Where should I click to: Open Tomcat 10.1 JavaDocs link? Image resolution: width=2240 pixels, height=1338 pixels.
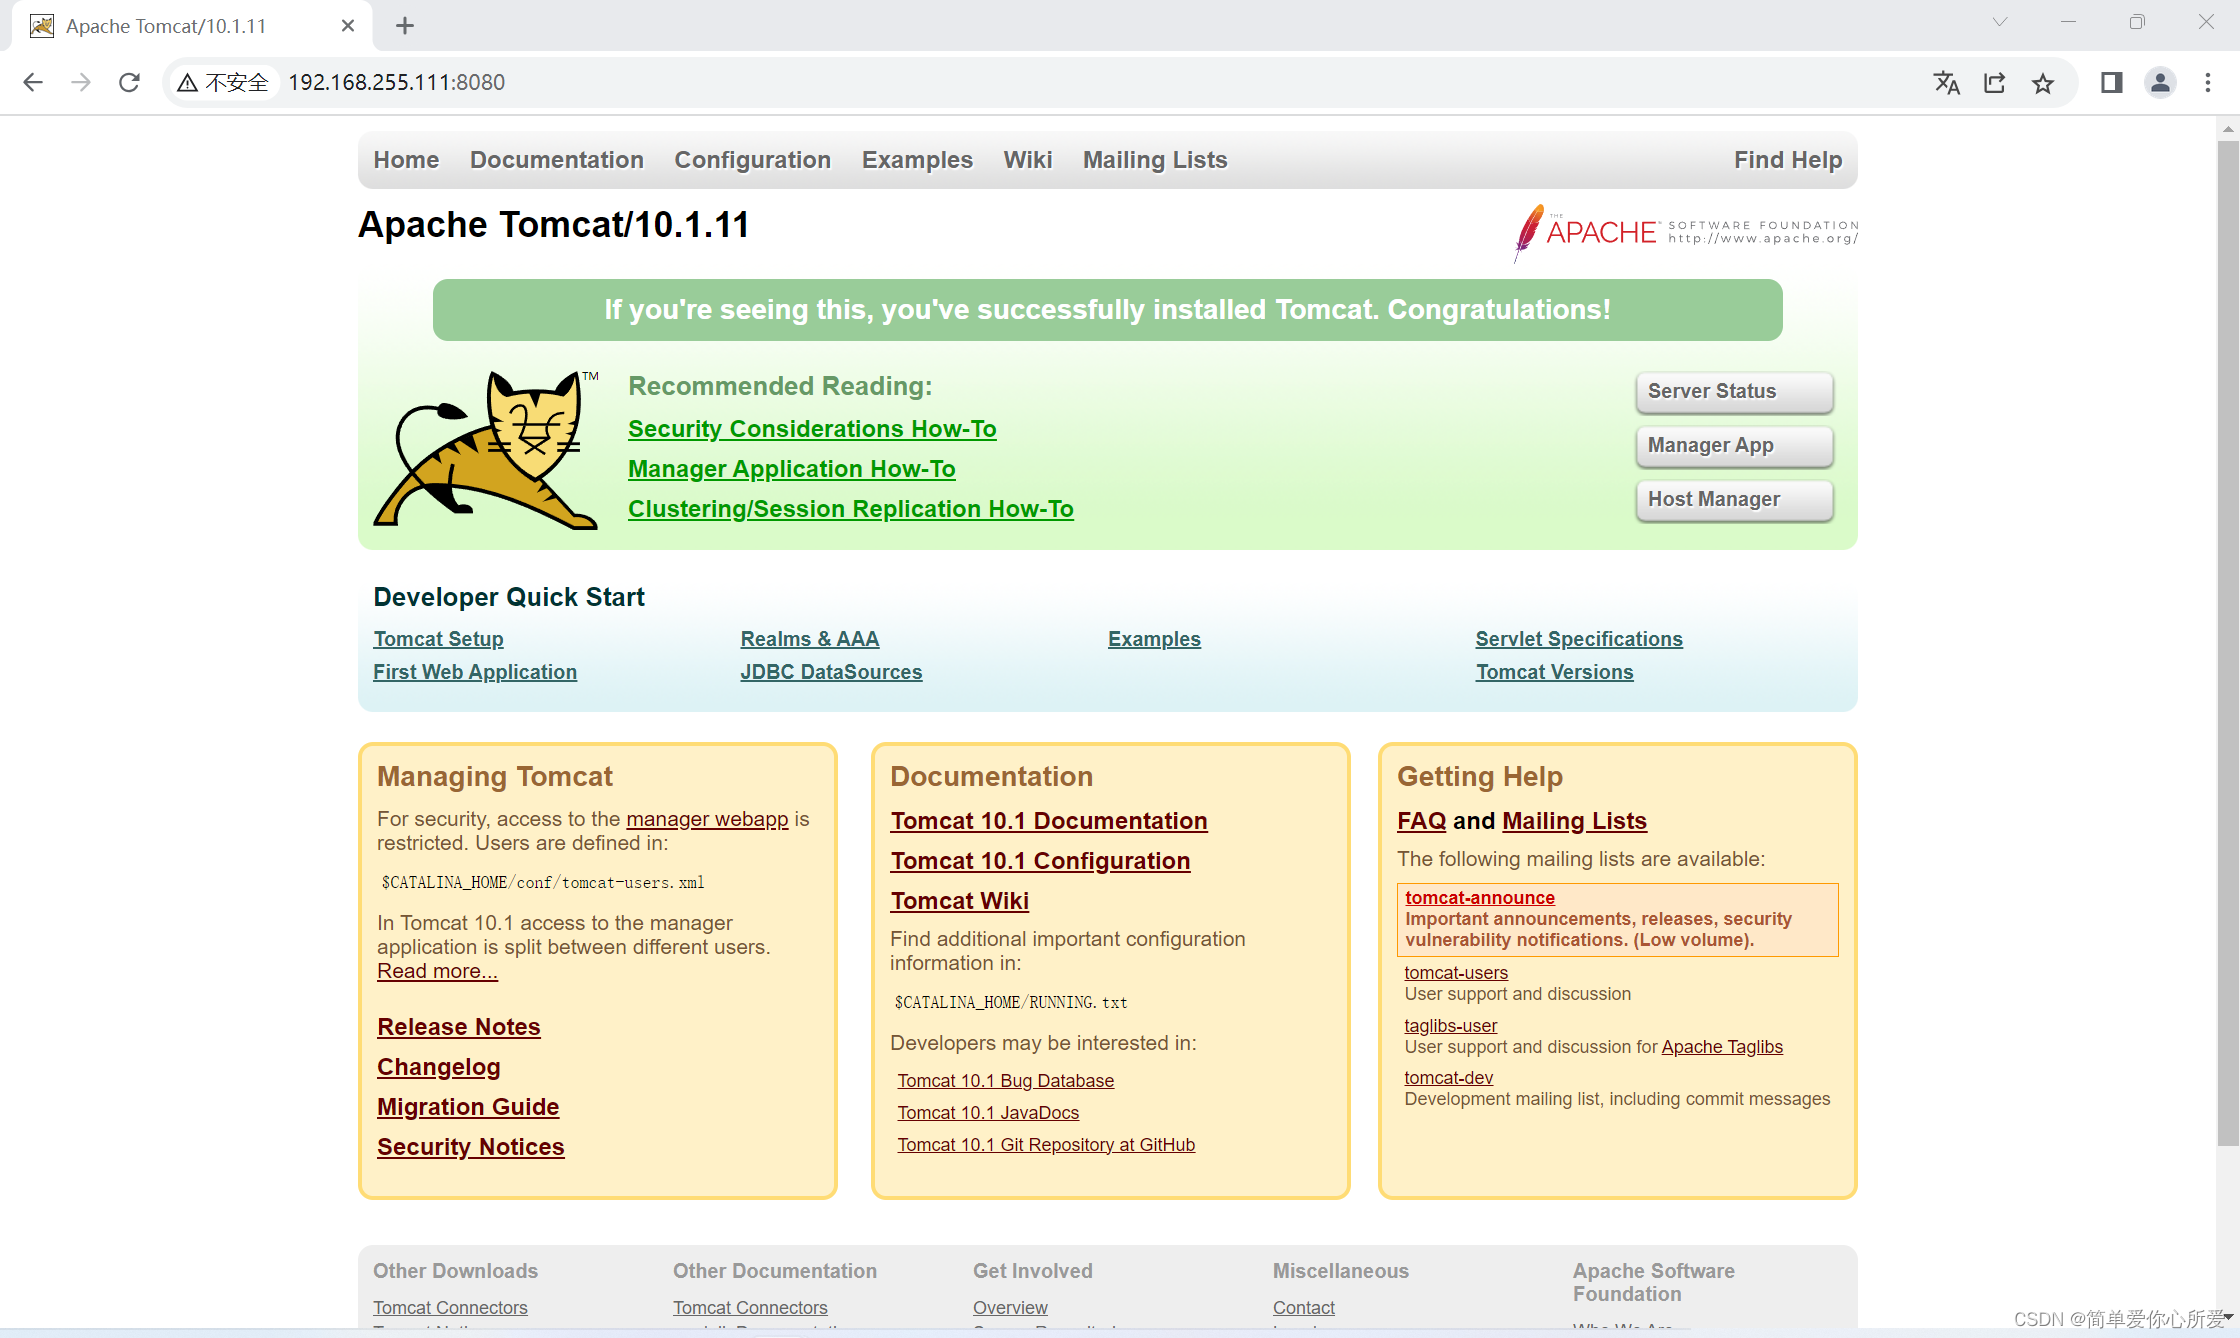[x=988, y=1113]
